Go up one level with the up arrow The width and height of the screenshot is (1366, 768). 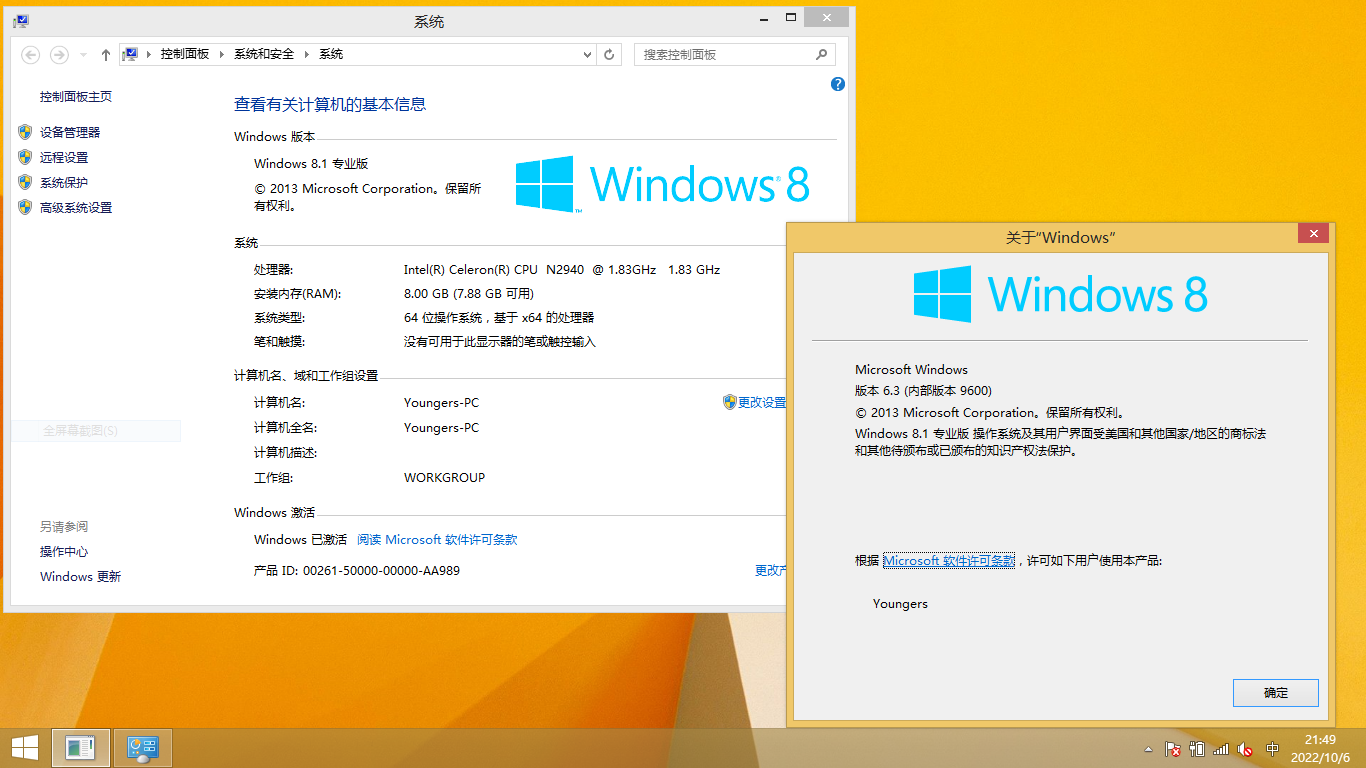[x=106, y=55]
